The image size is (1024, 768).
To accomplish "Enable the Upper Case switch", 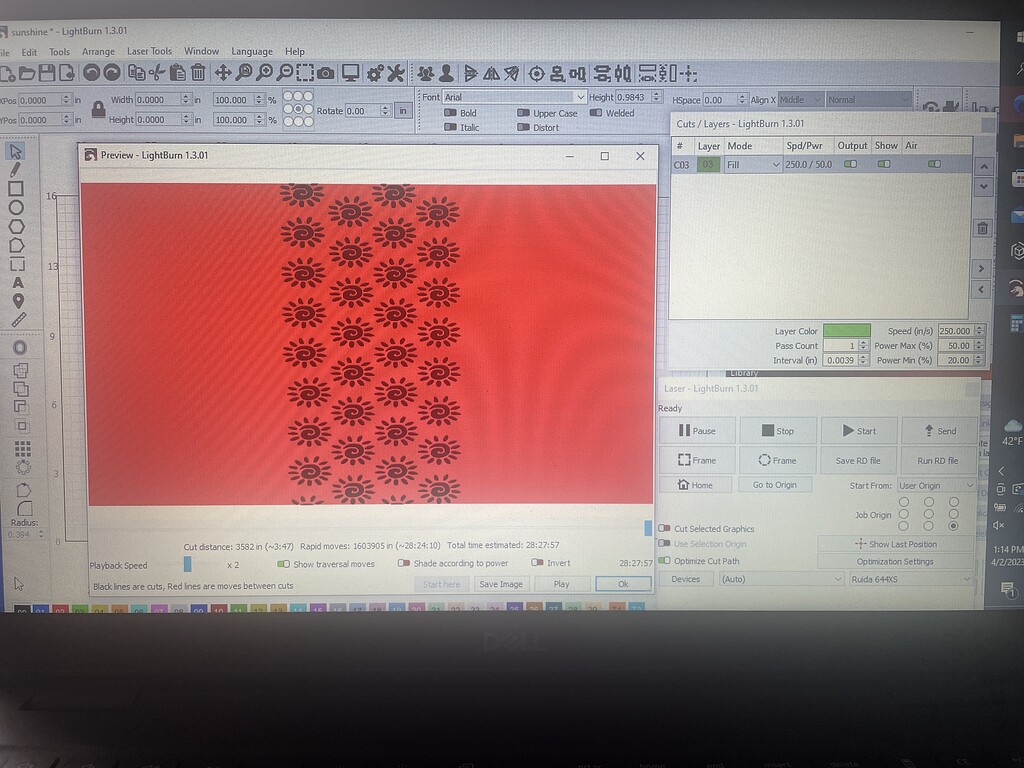I will tap(523, 112).
